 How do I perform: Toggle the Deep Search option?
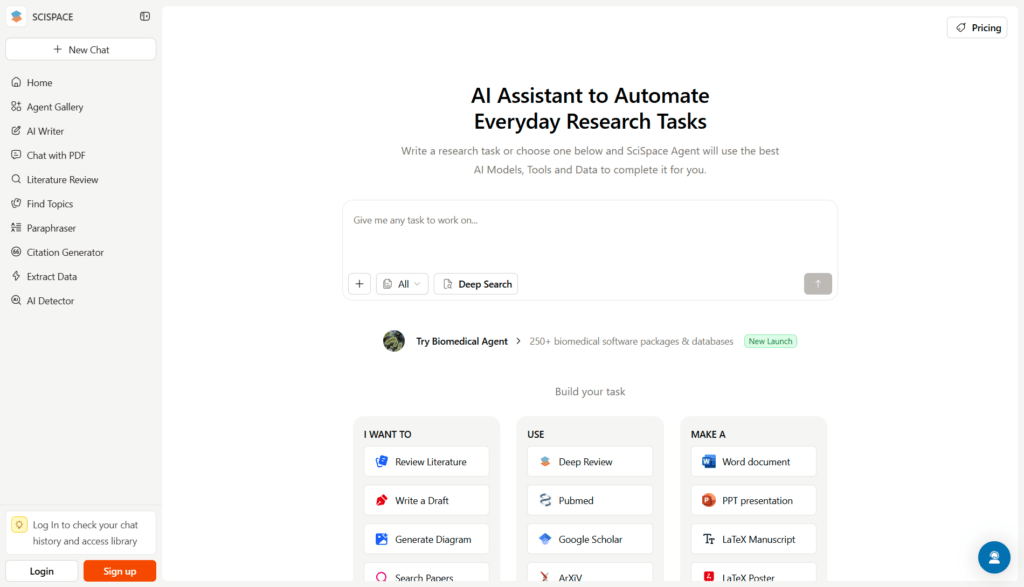coord(476,284)
